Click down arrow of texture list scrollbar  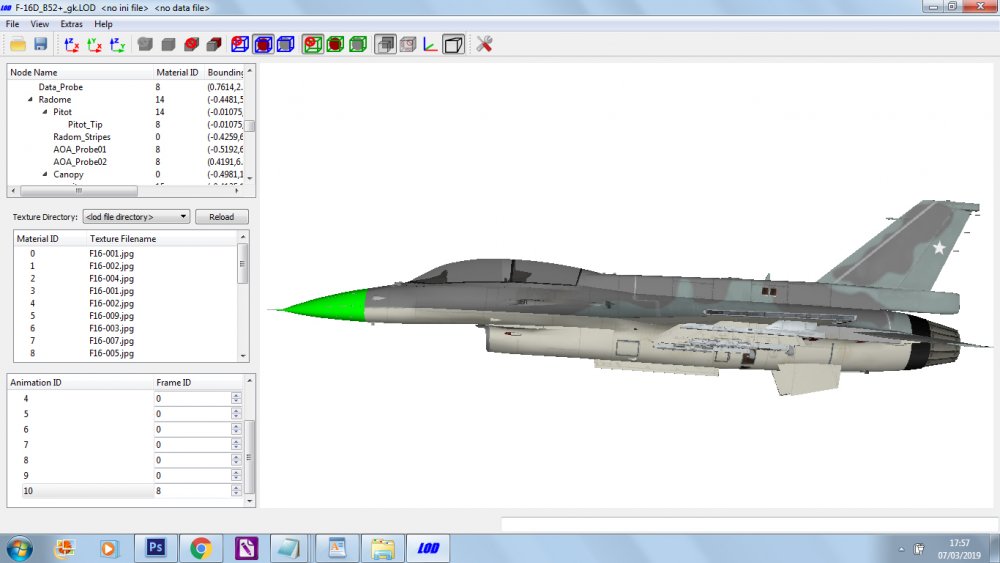(243, 356)
